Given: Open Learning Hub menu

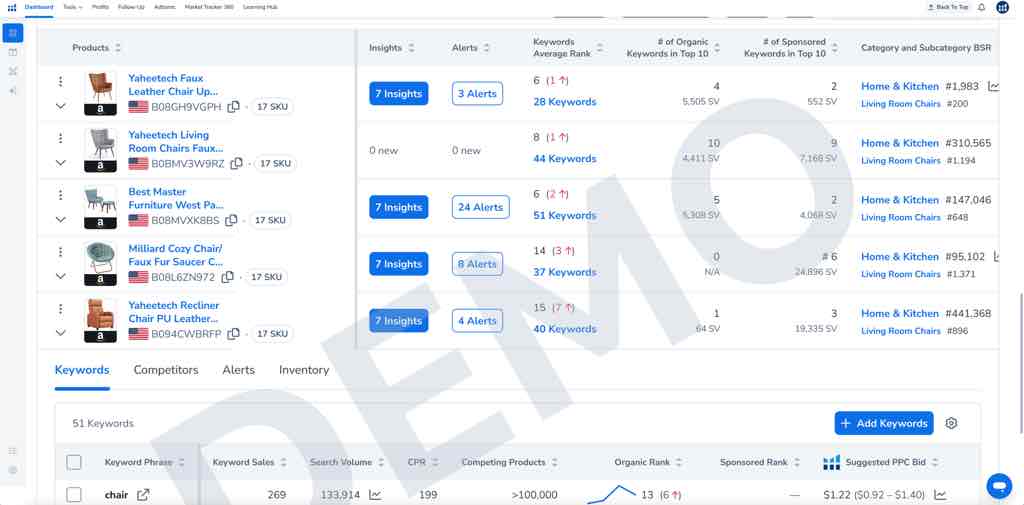Looking at the screenshot, I should [x=260, y=7].
